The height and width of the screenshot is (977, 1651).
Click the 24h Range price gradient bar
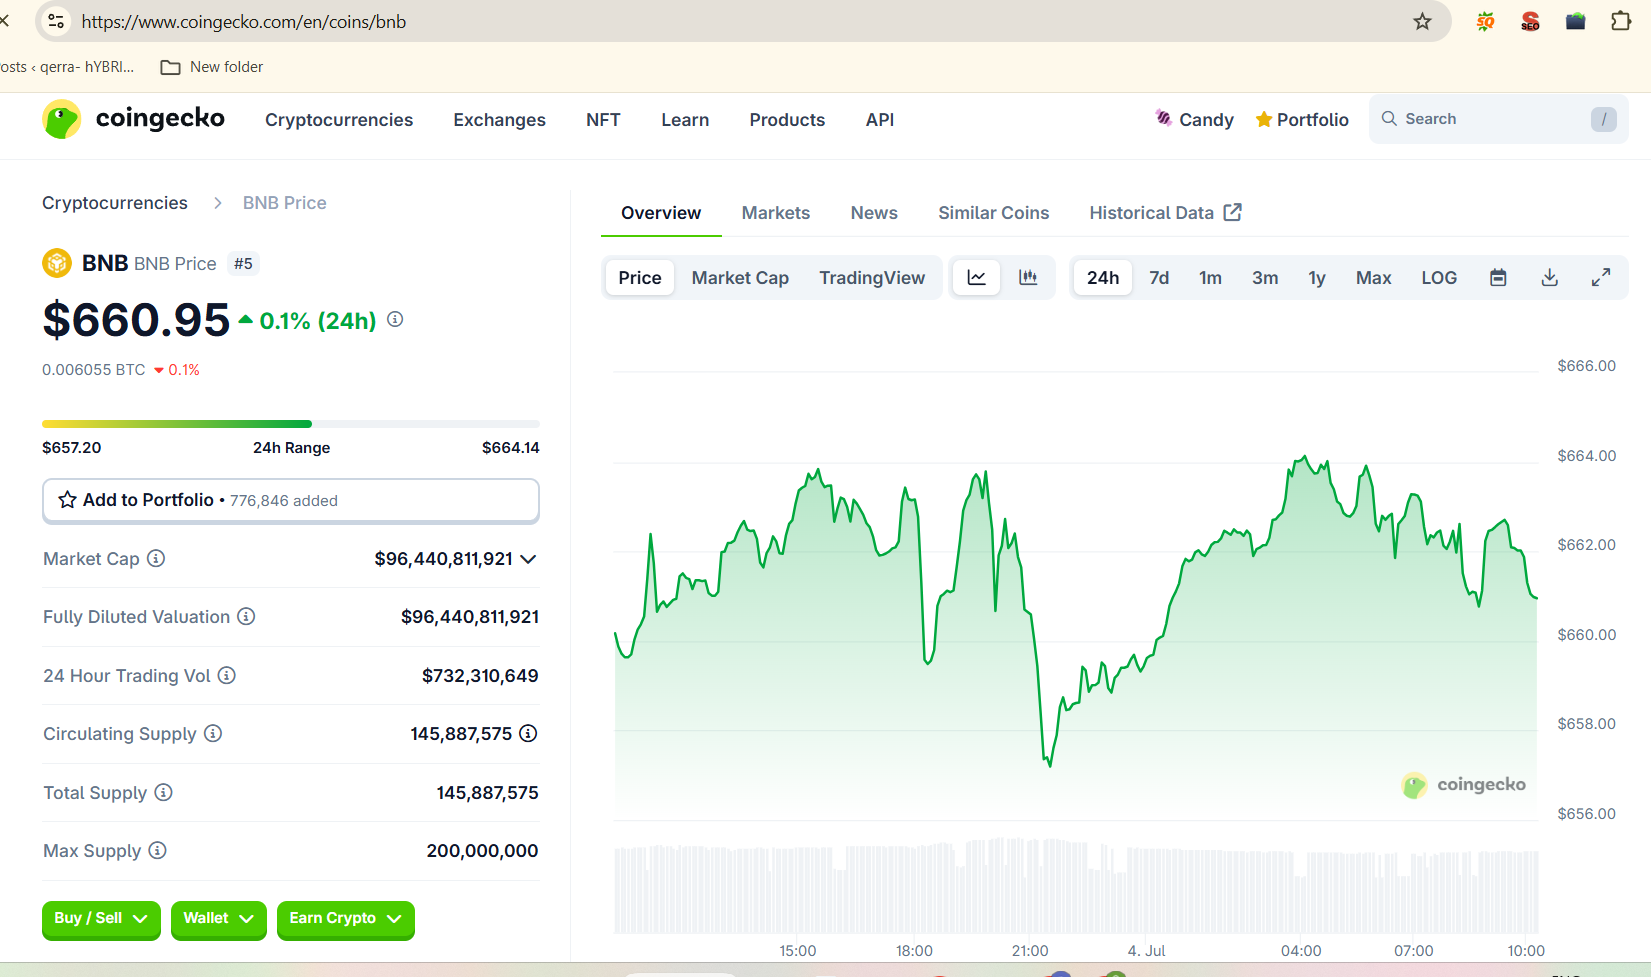tap(290, 423)
